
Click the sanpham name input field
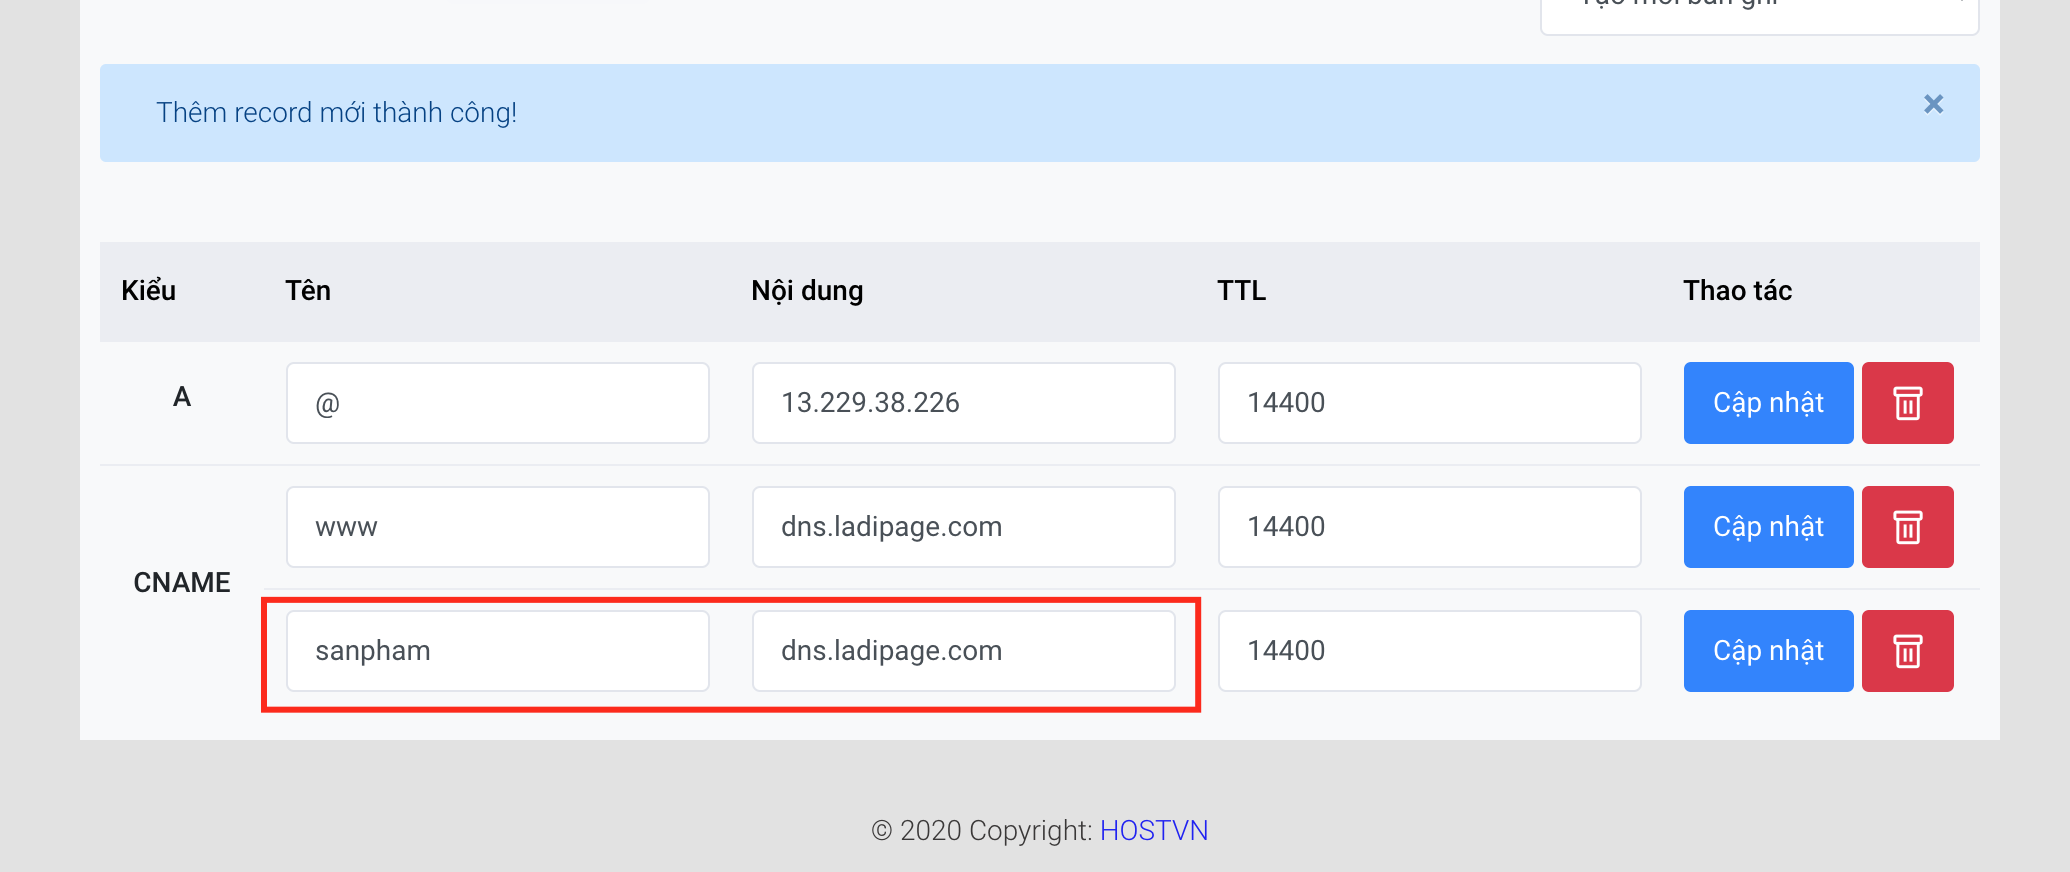click(x=497, y=651)
